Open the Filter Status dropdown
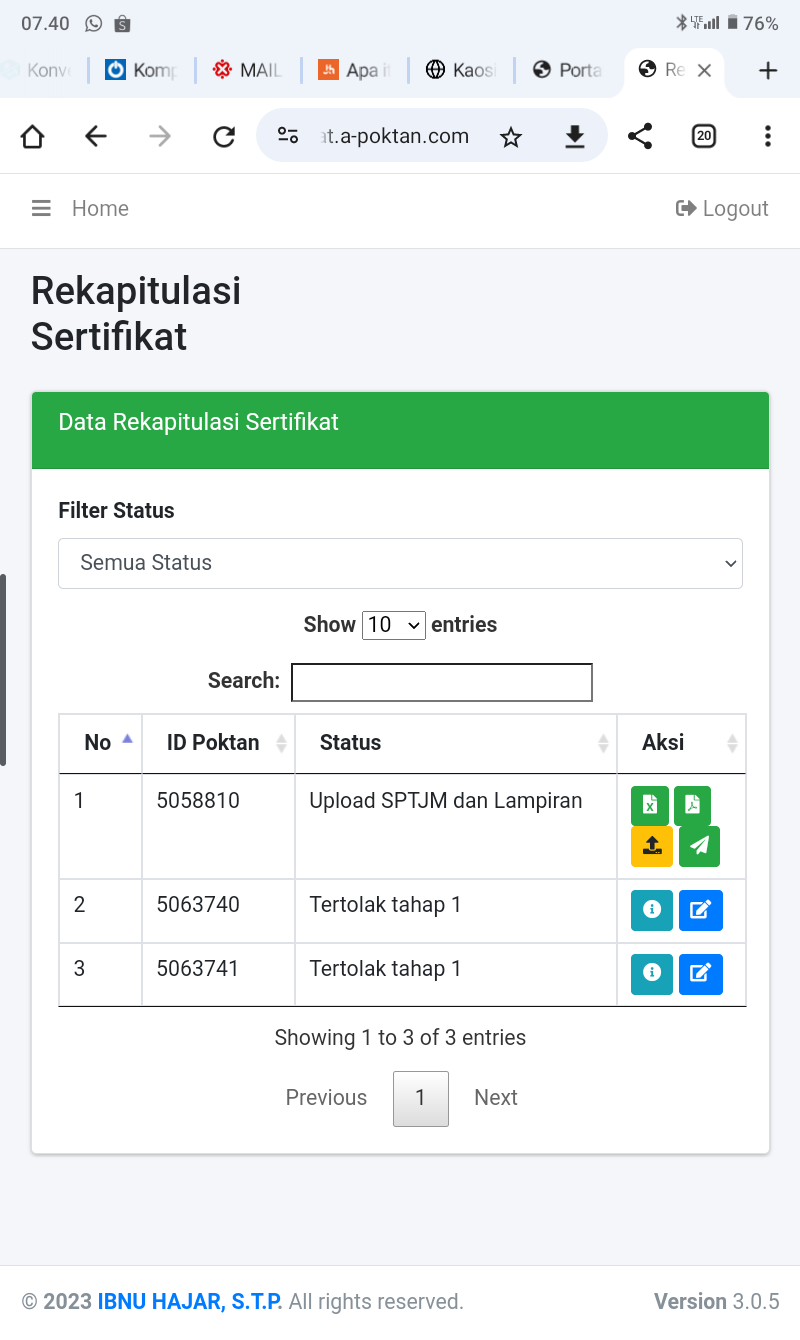 (x=400, y=563)
